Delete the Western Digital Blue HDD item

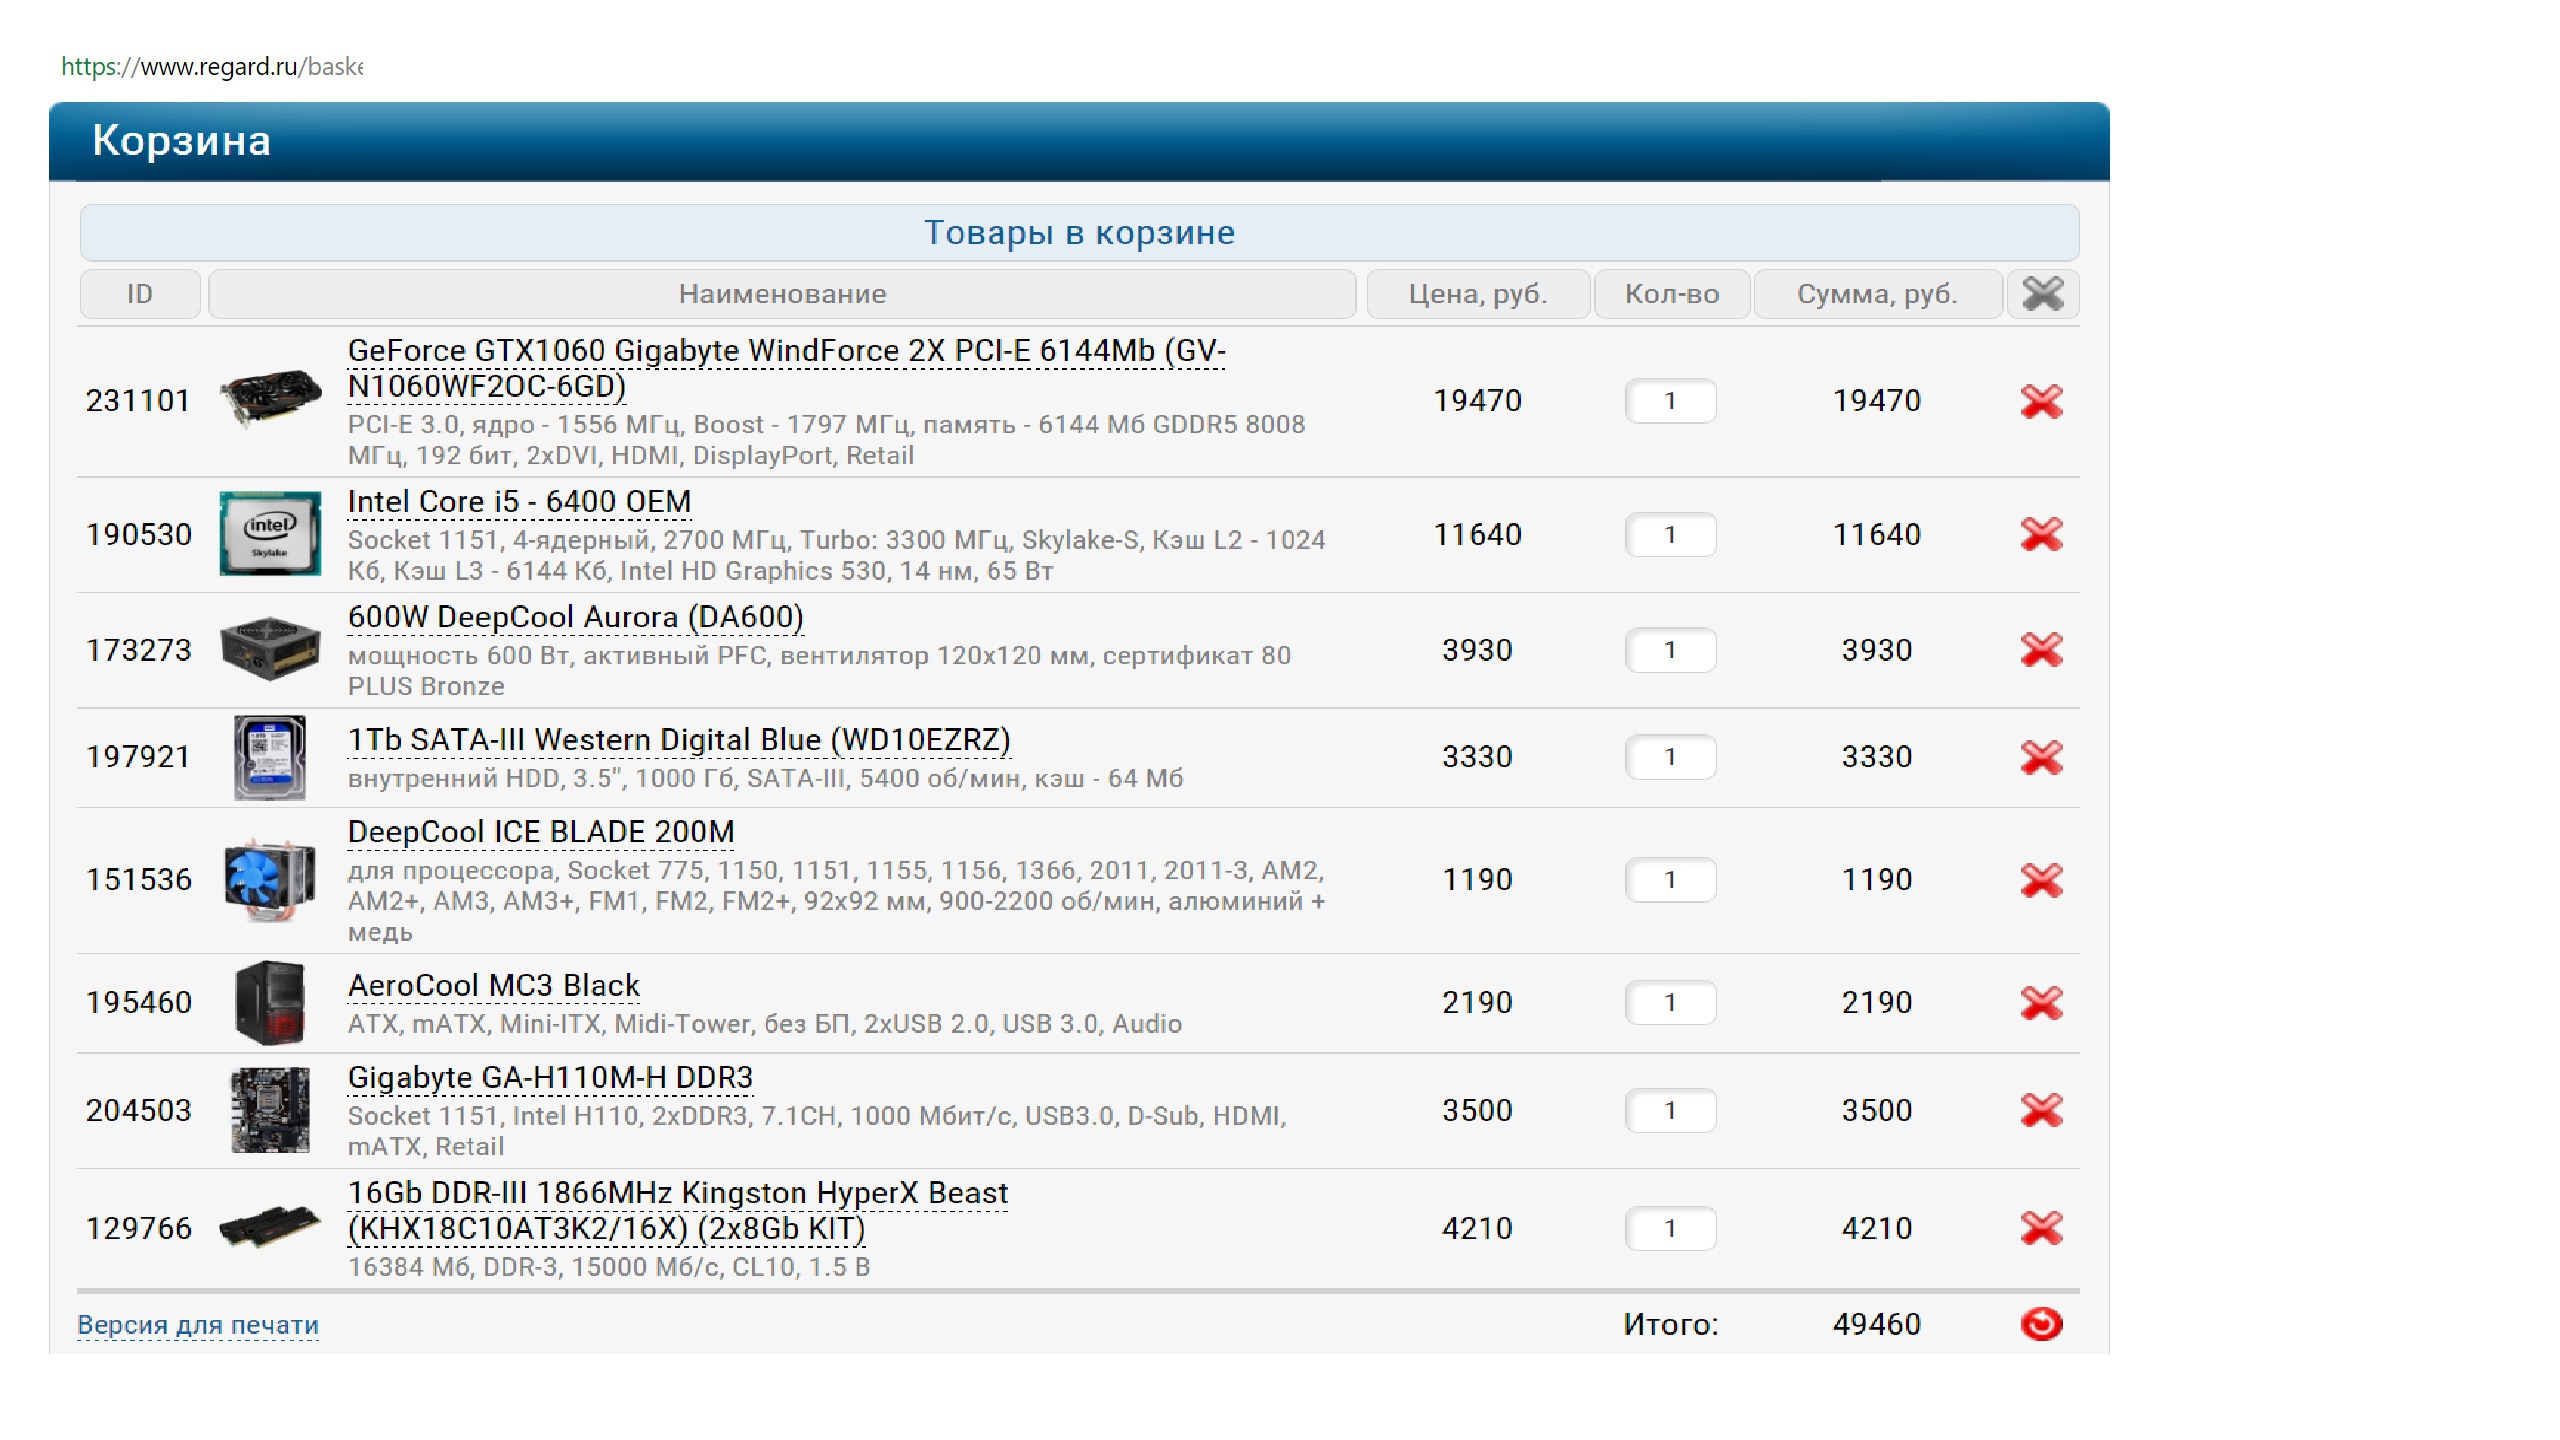point(2041,757)
